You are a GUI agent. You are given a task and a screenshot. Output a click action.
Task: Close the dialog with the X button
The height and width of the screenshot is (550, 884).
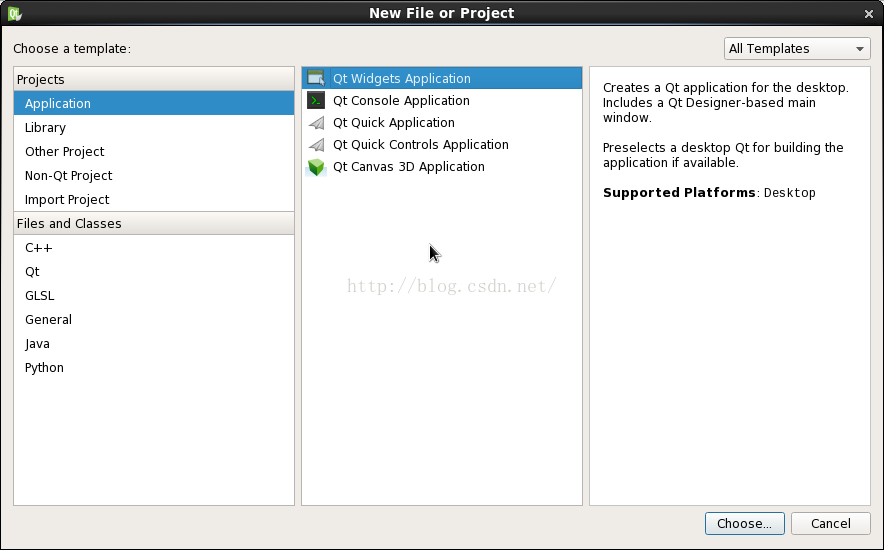click(869, 14)
